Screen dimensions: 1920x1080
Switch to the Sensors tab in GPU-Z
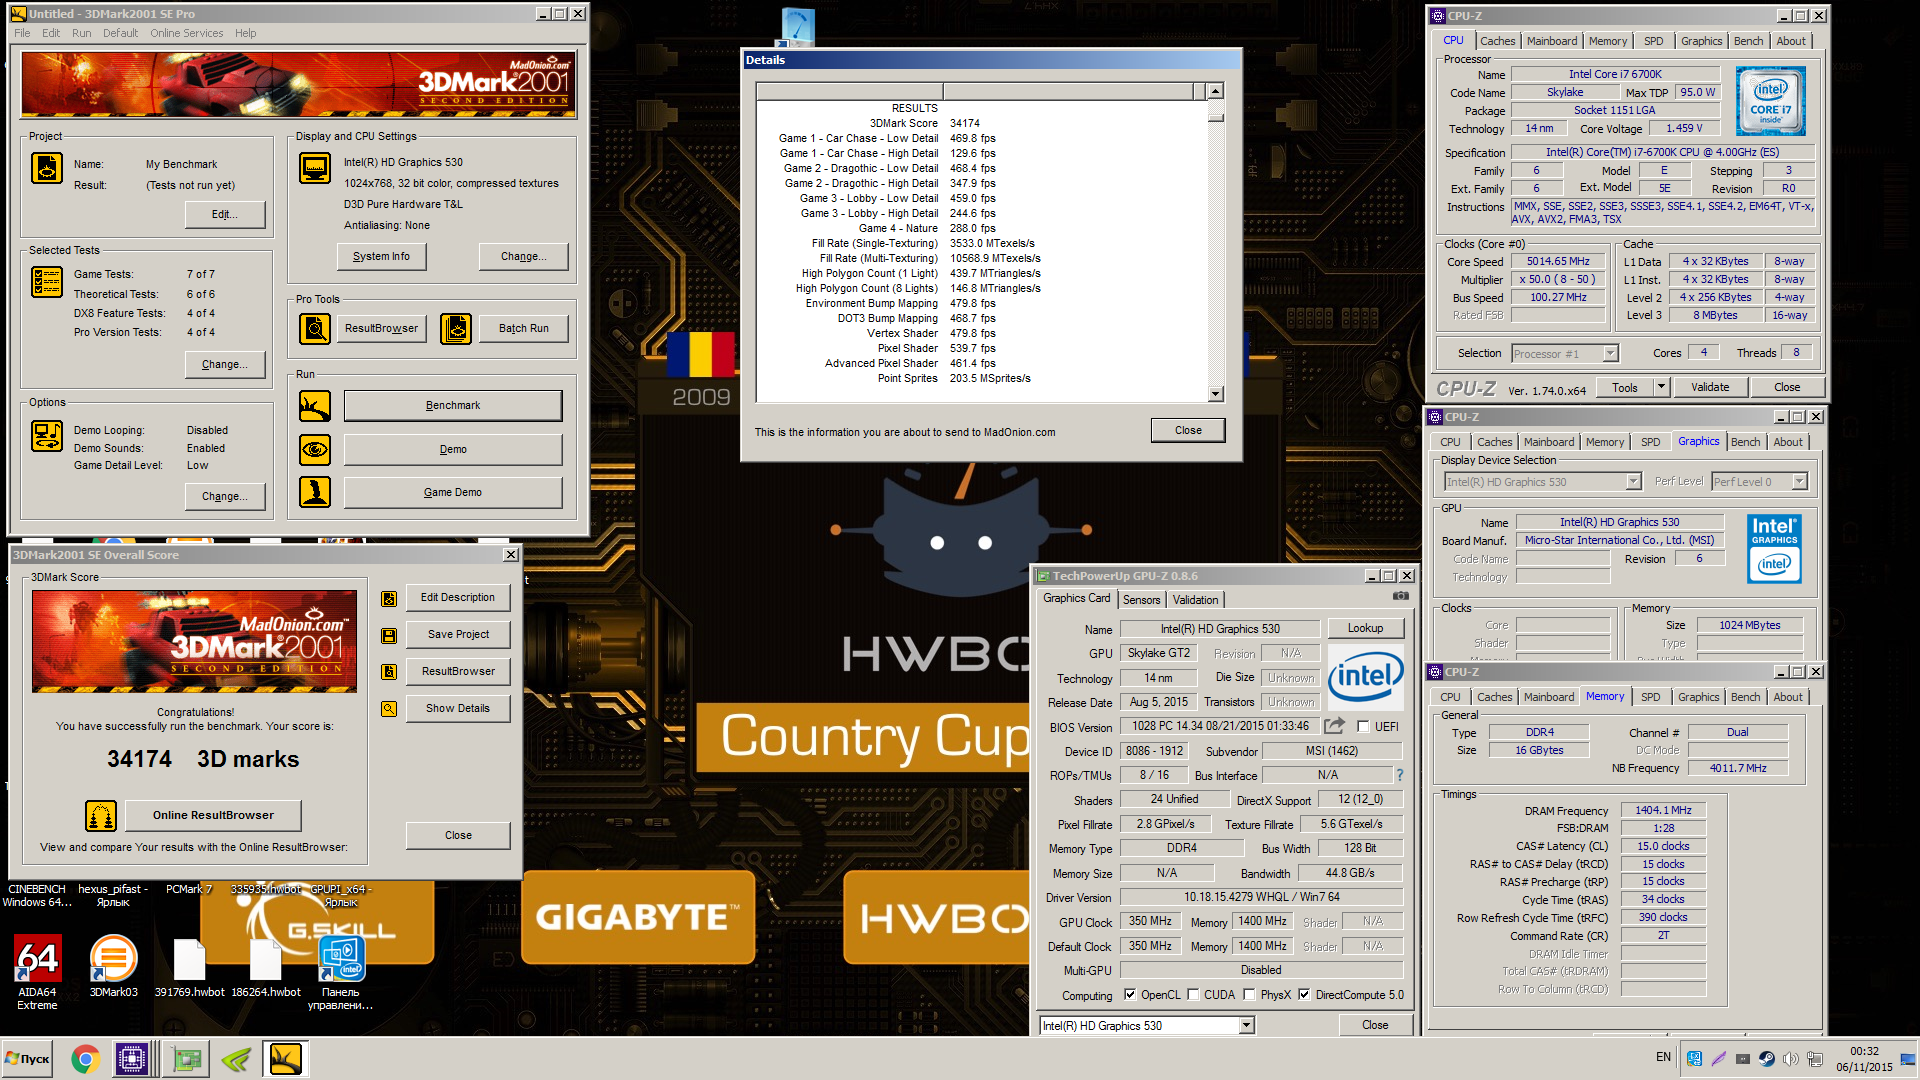(x=1141, y=600)
